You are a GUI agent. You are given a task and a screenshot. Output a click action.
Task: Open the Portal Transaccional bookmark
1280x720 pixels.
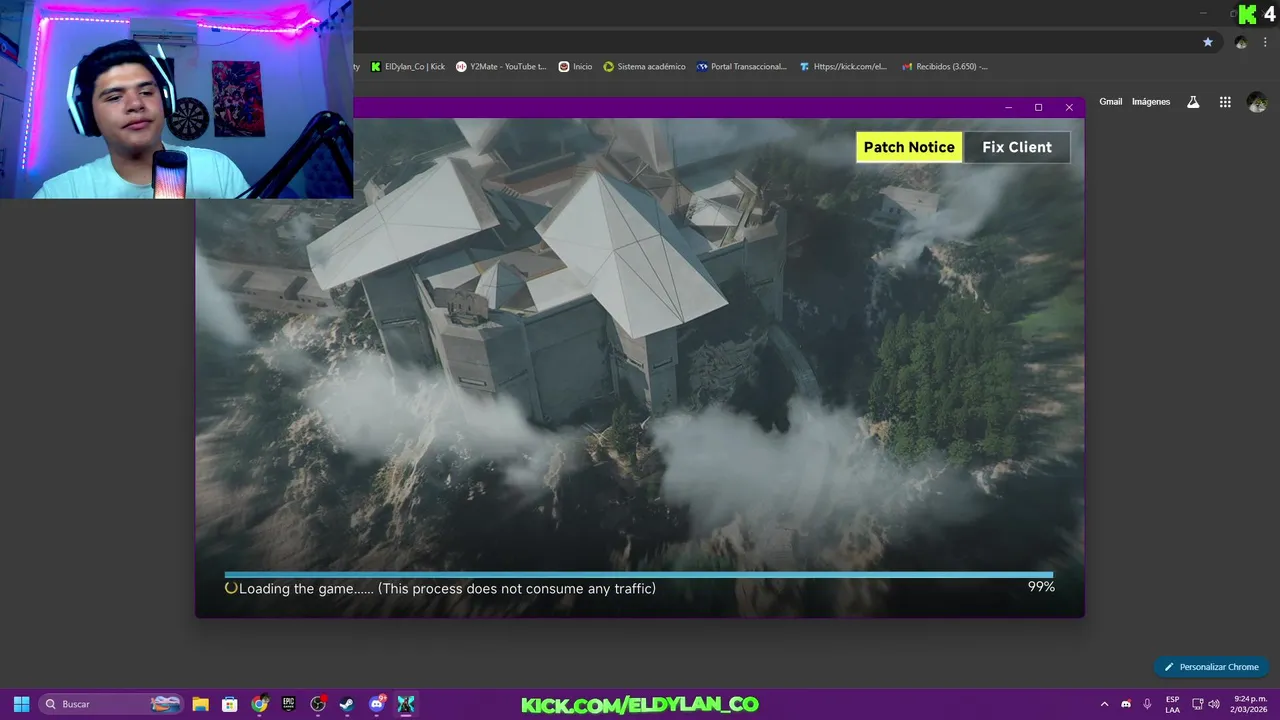[x=742, y=67]
